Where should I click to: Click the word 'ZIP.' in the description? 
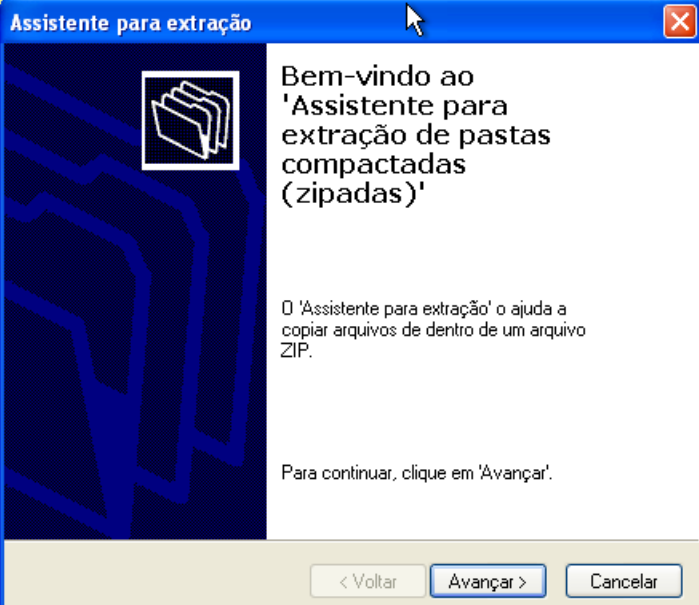(296, 351)
